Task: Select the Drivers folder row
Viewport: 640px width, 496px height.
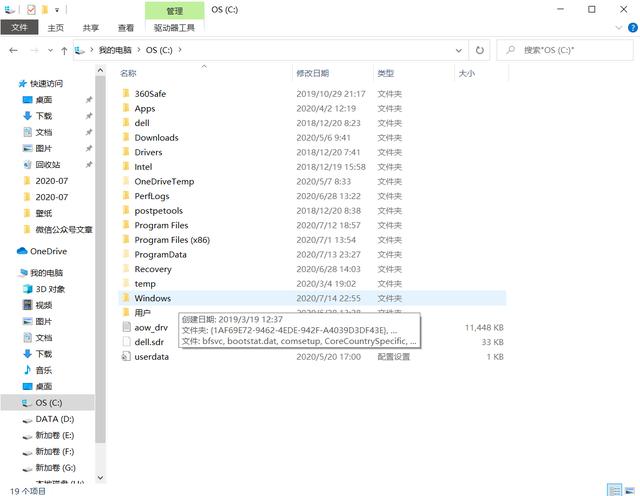Action: 312,152
